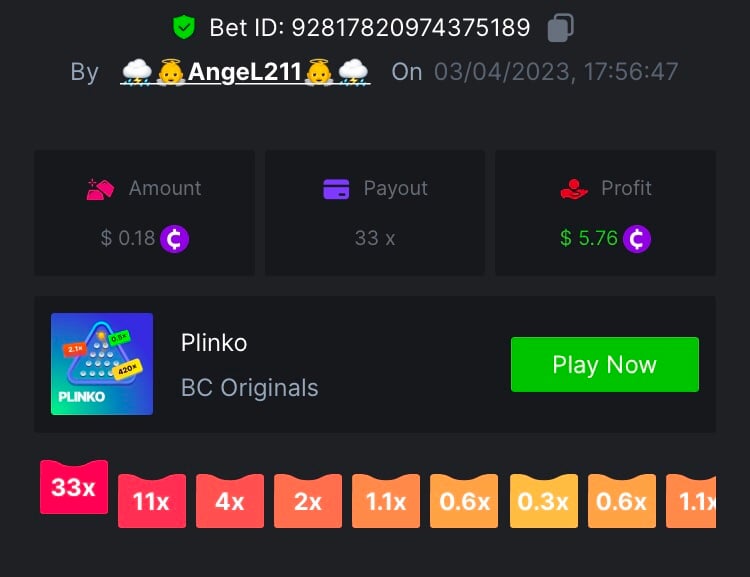The height and width of the screenshot is (577, 750).
Task: Select the first 1.1x multiplier tile
Action: click(x=386, y=501)
